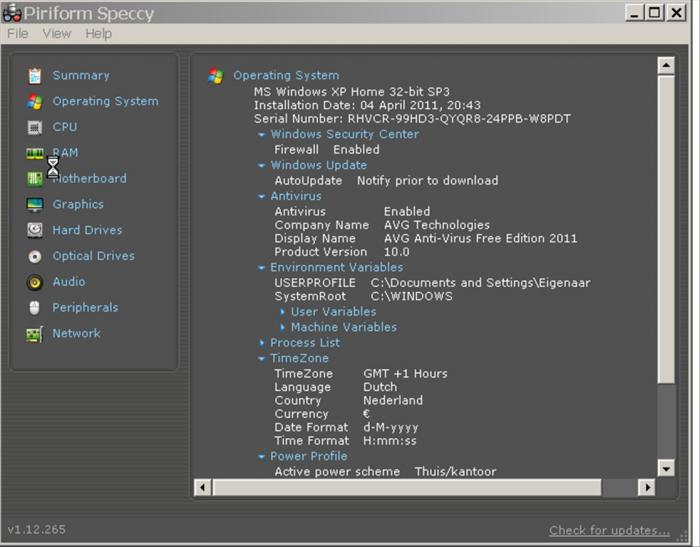Click the vertical scrollbar down arrow
The height and width of the screenshot is (547, 700).
tap(666, 468)
